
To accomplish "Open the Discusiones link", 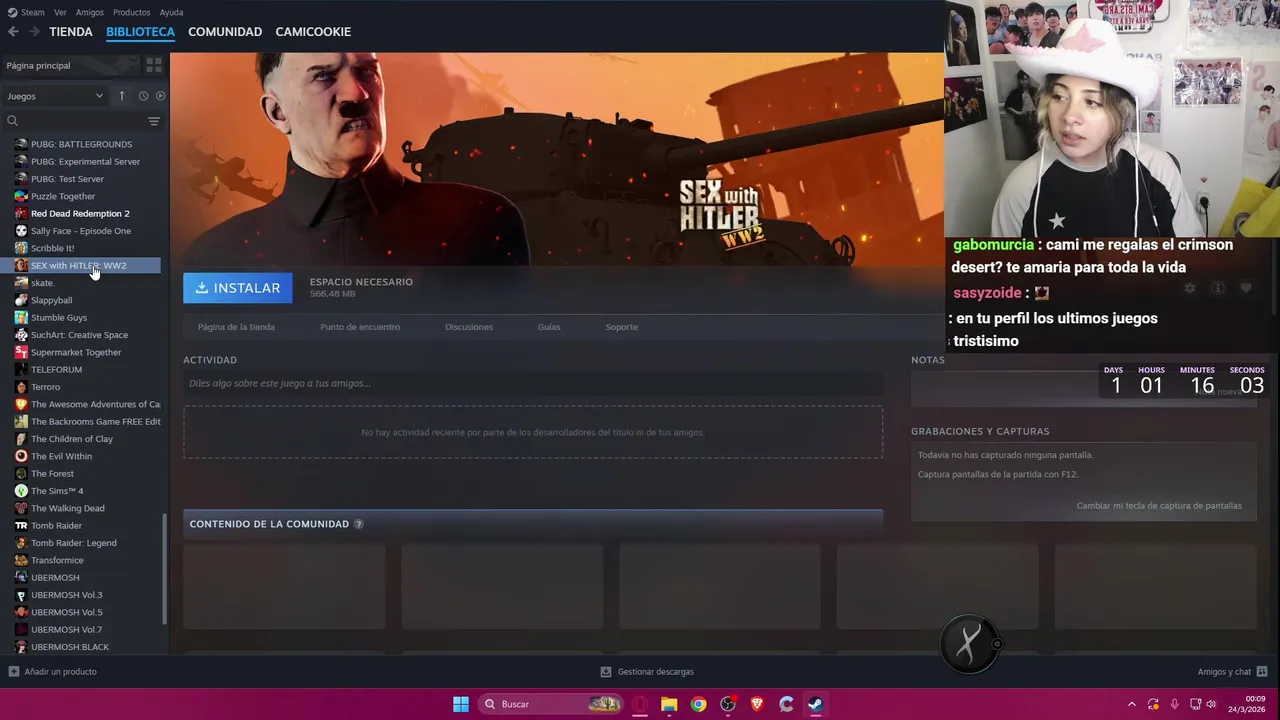I will click(469, 327).
